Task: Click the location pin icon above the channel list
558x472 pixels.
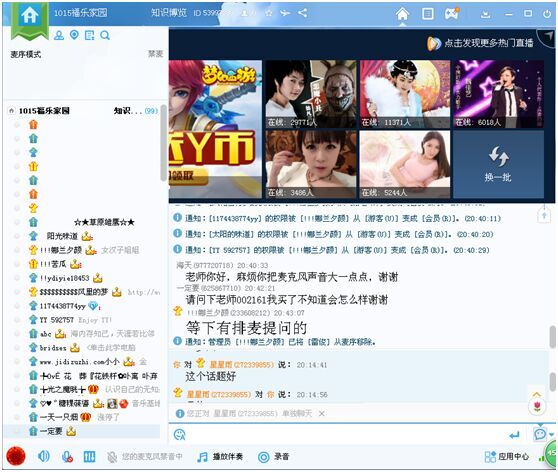Action: click(x=74, y=35)
